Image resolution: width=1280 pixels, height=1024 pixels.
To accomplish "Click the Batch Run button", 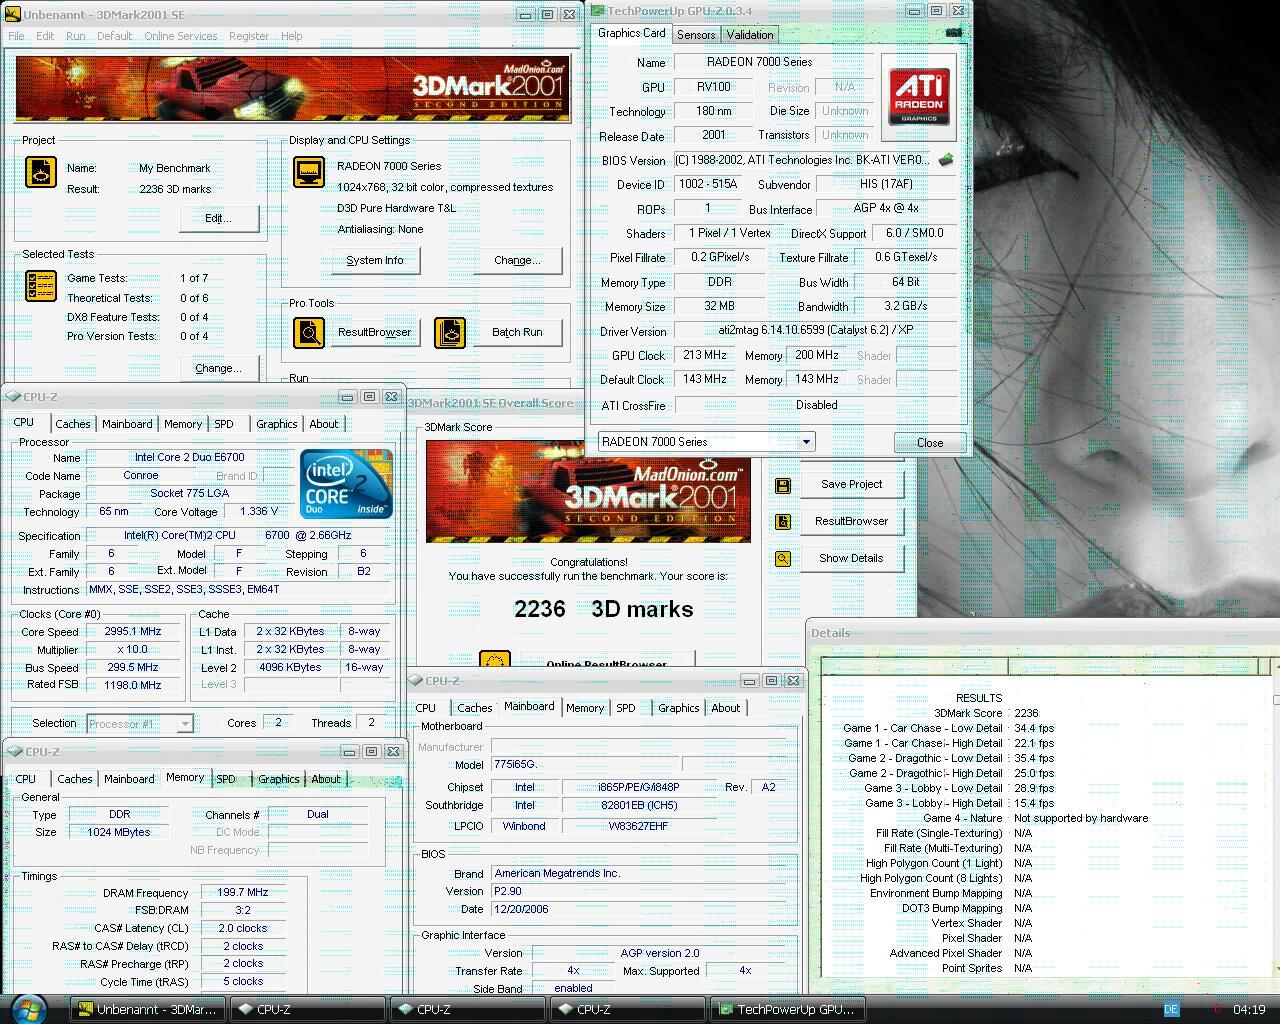I will (517, 332).
